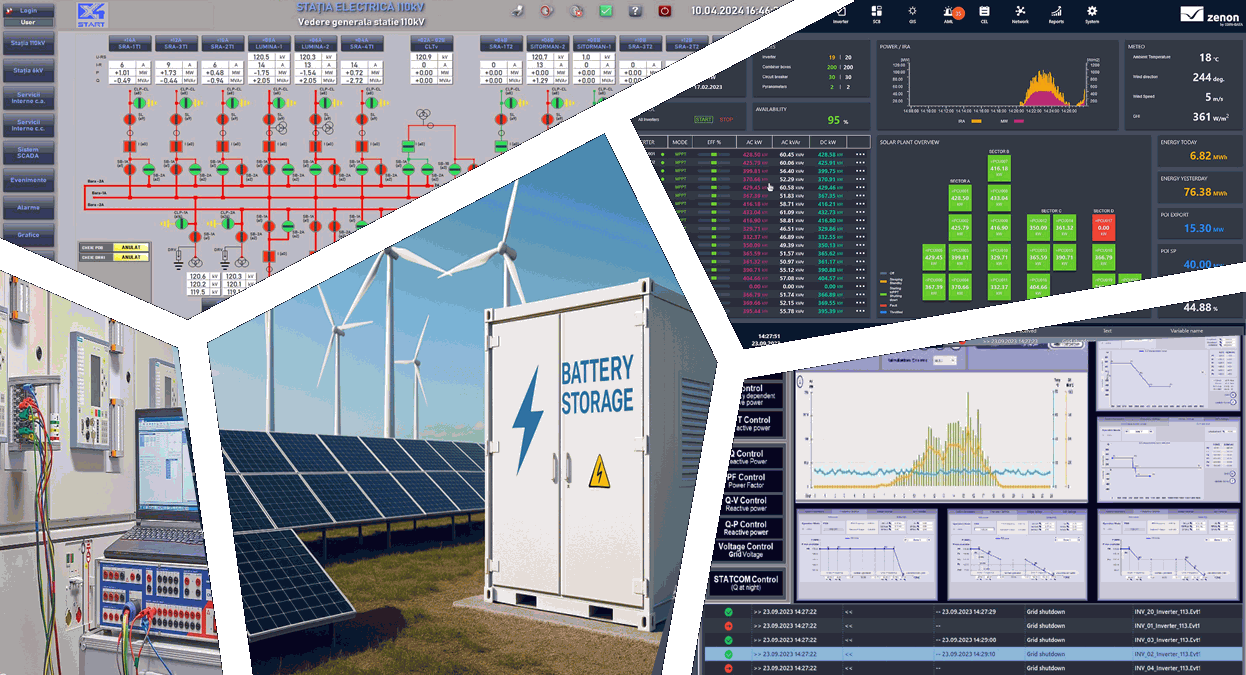Open the System gear icon

click(1092, 12)
